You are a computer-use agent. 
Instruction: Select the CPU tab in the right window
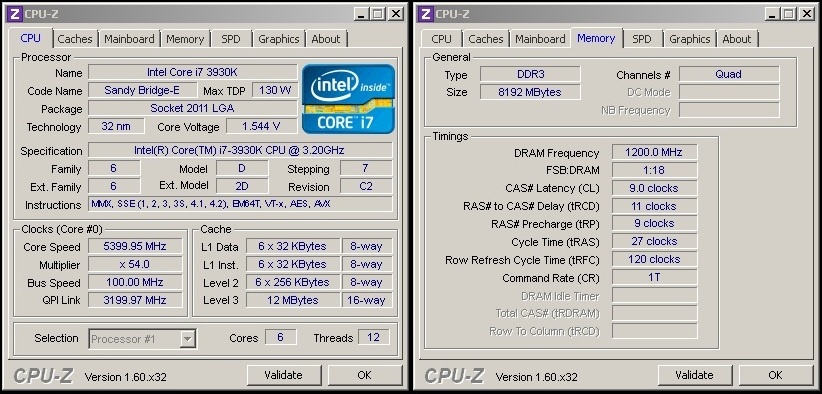click(441, 39)
